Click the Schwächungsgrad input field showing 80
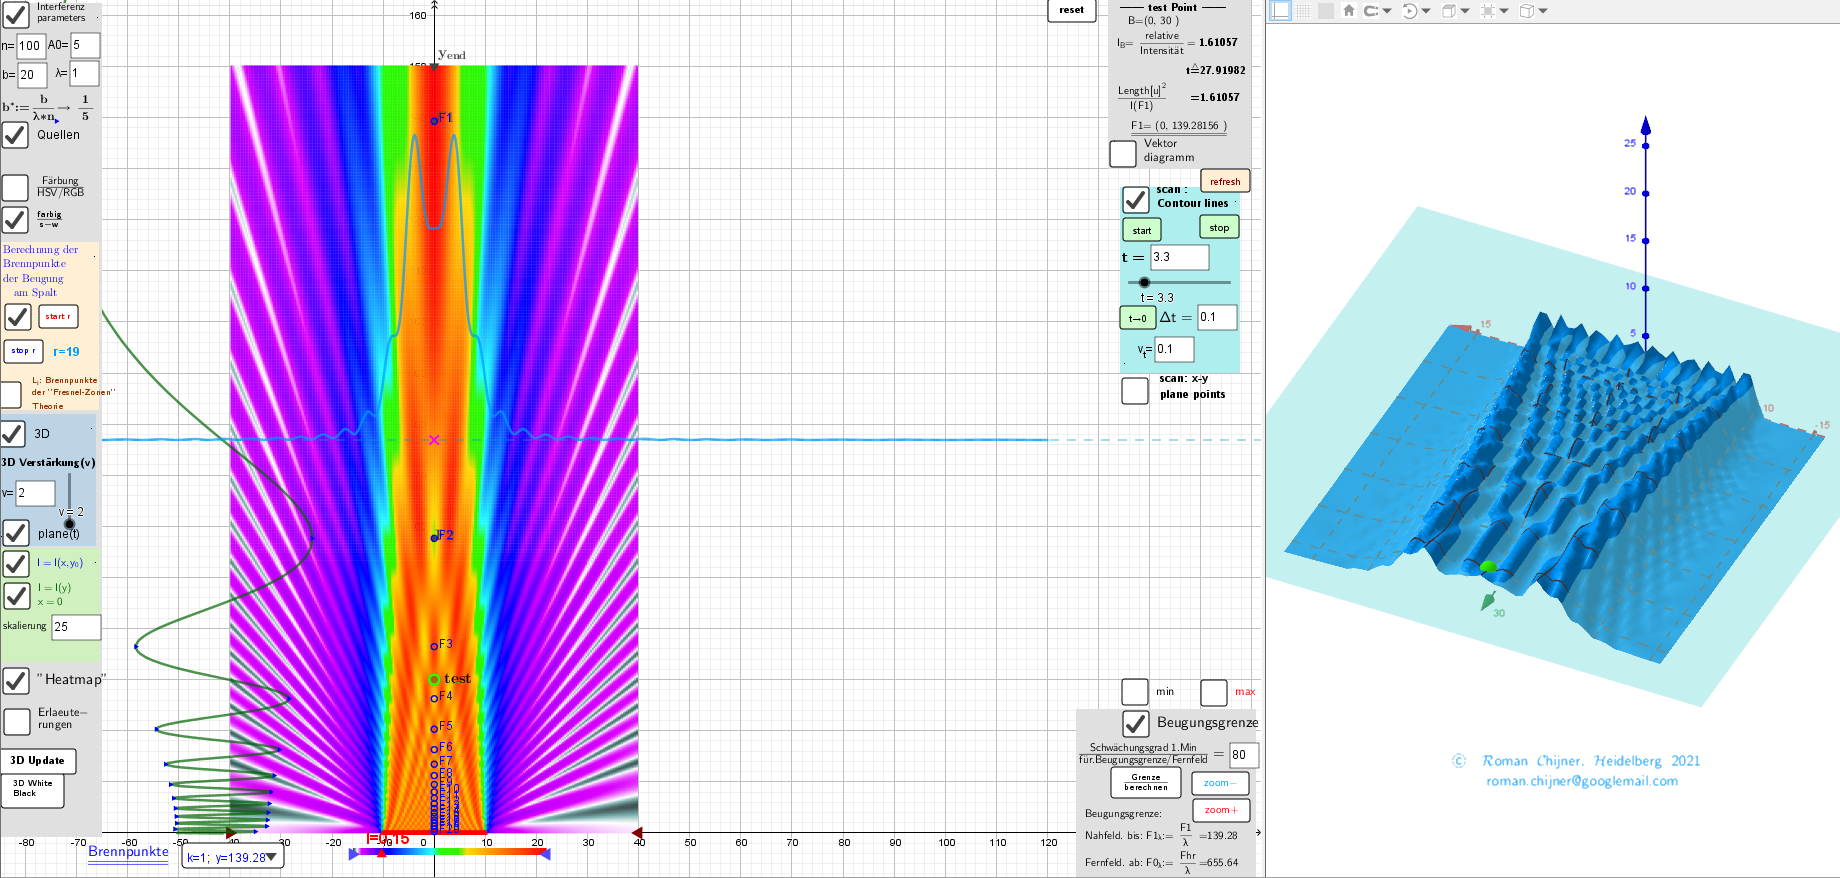The height and width of the screenshot is (878, 1840). (1243, 755)
